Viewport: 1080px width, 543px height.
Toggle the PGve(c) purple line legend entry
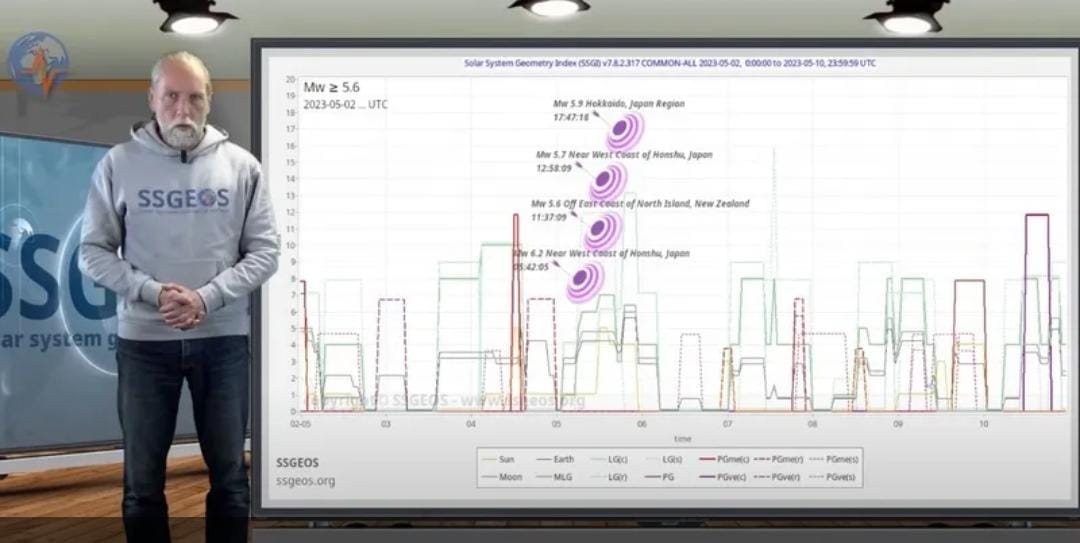pos(722,477)
